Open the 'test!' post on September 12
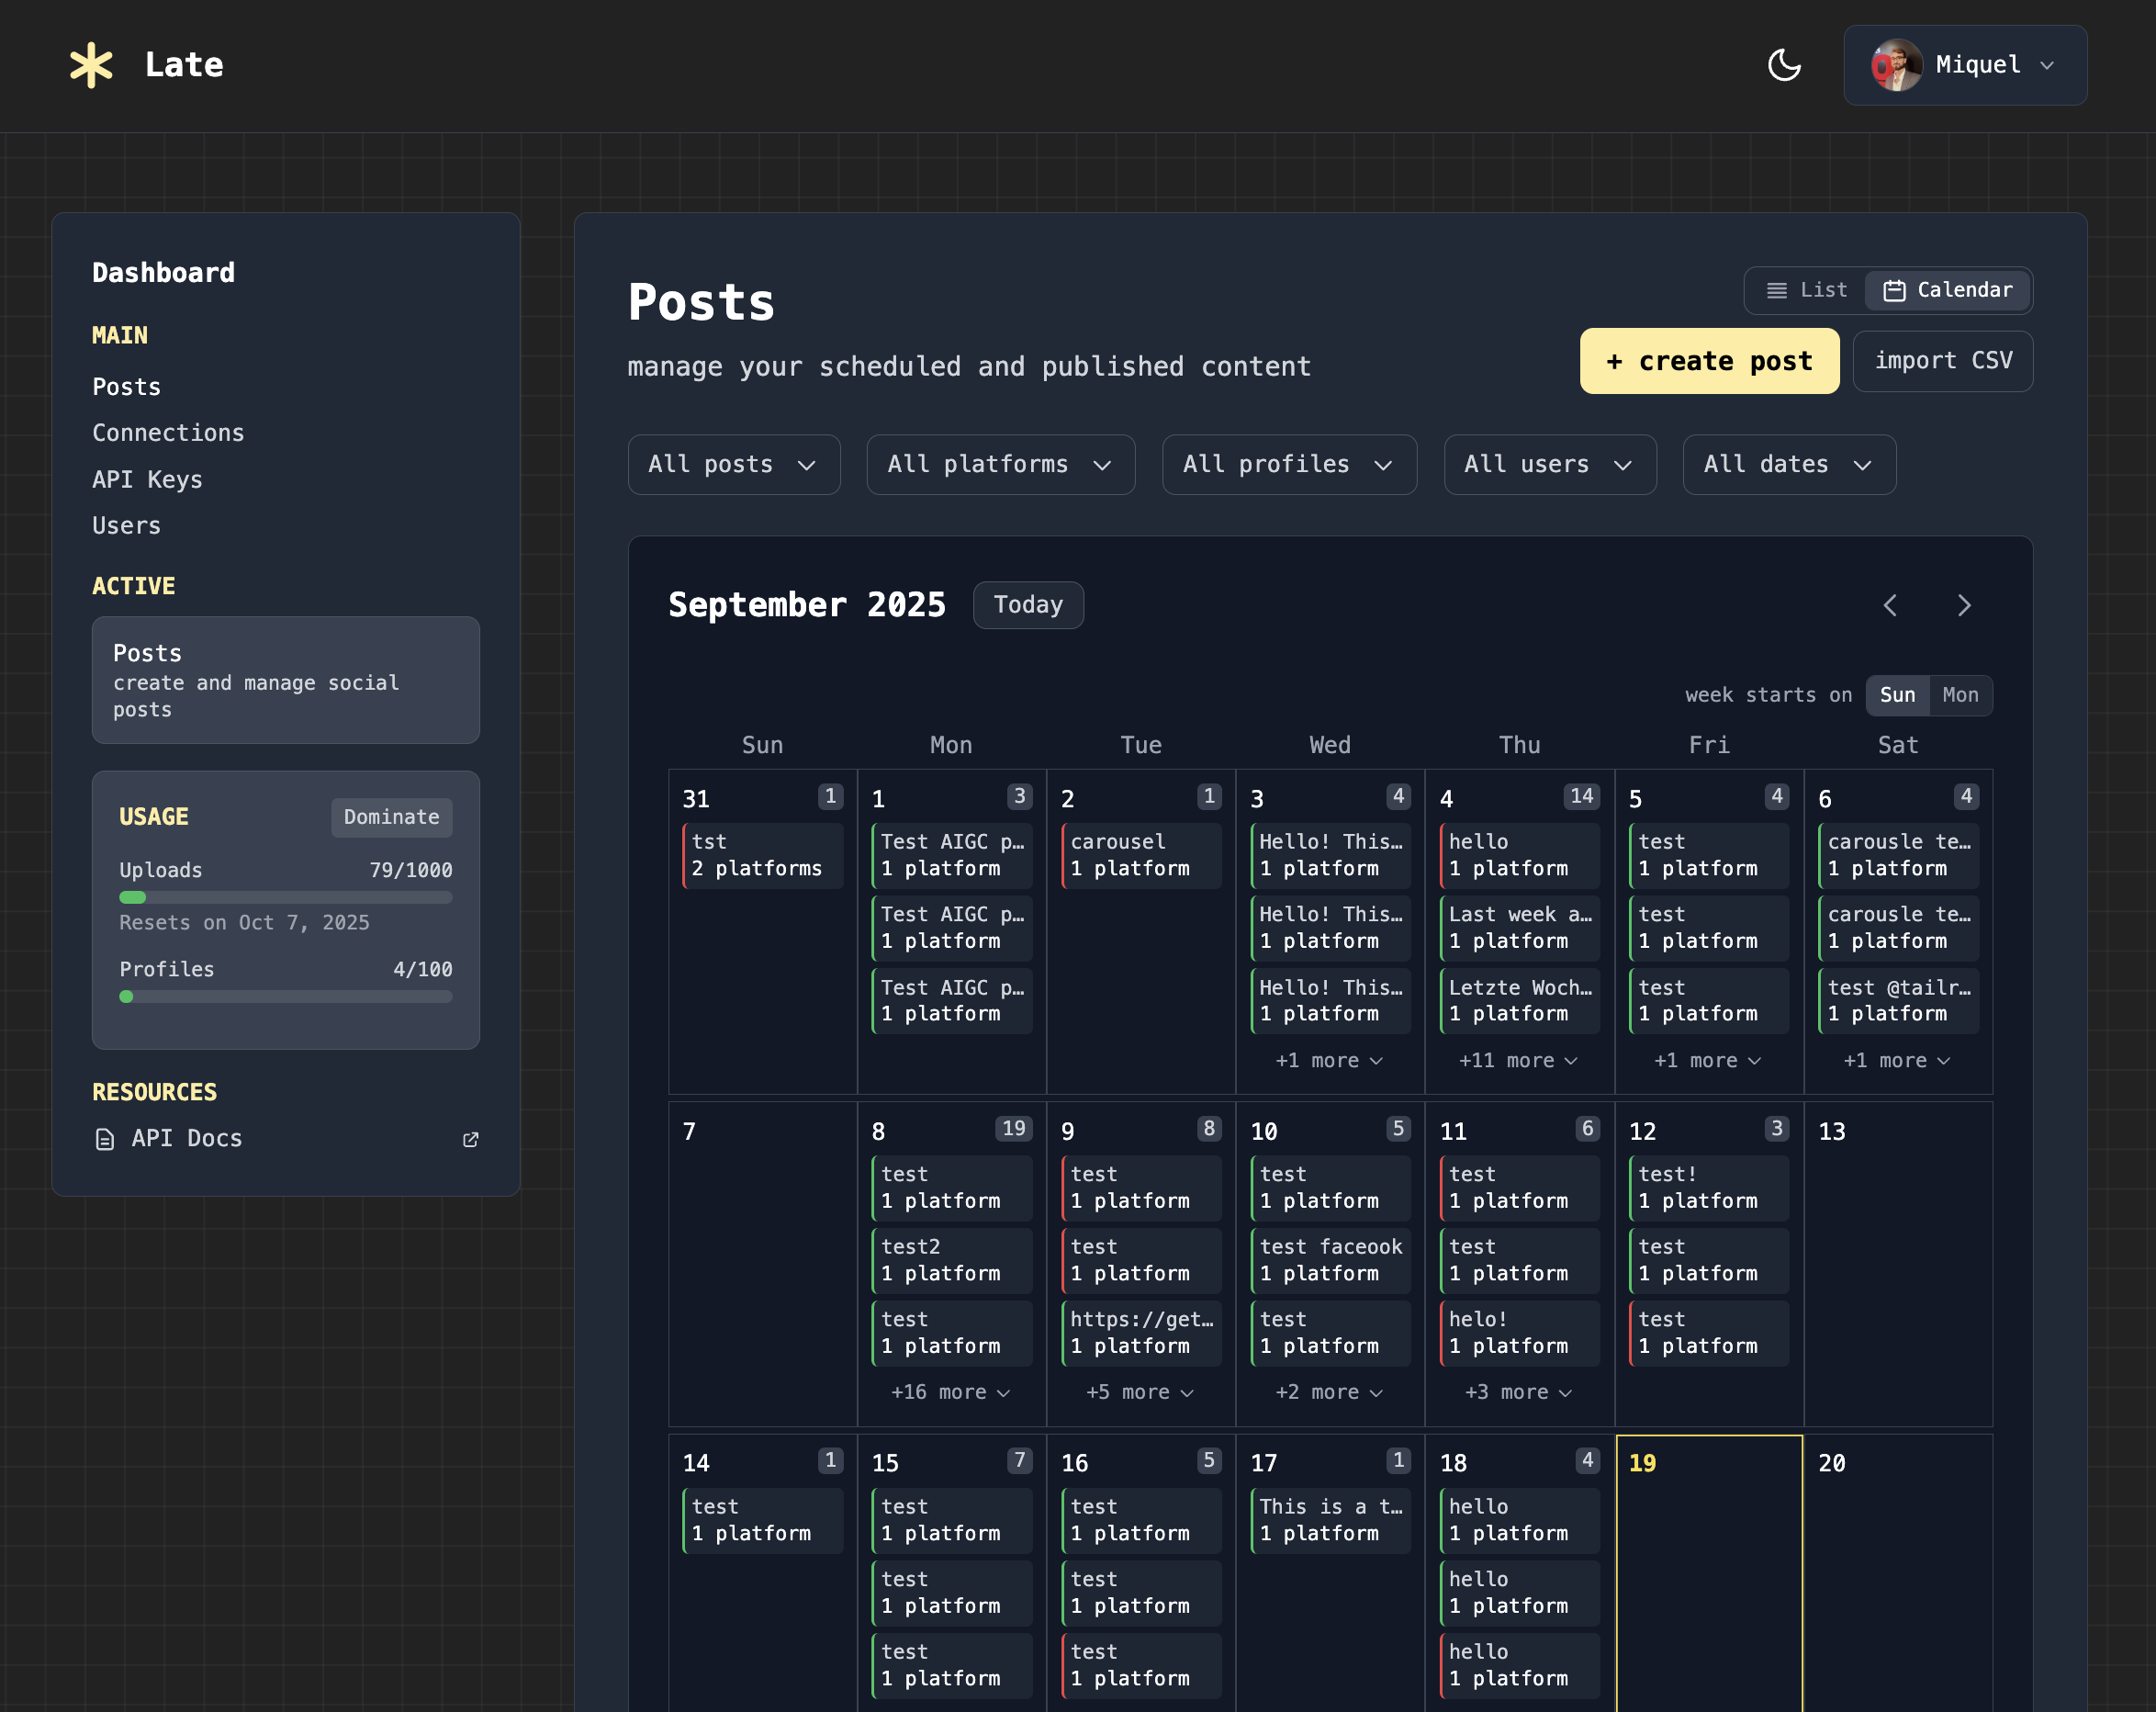 1709,1188
